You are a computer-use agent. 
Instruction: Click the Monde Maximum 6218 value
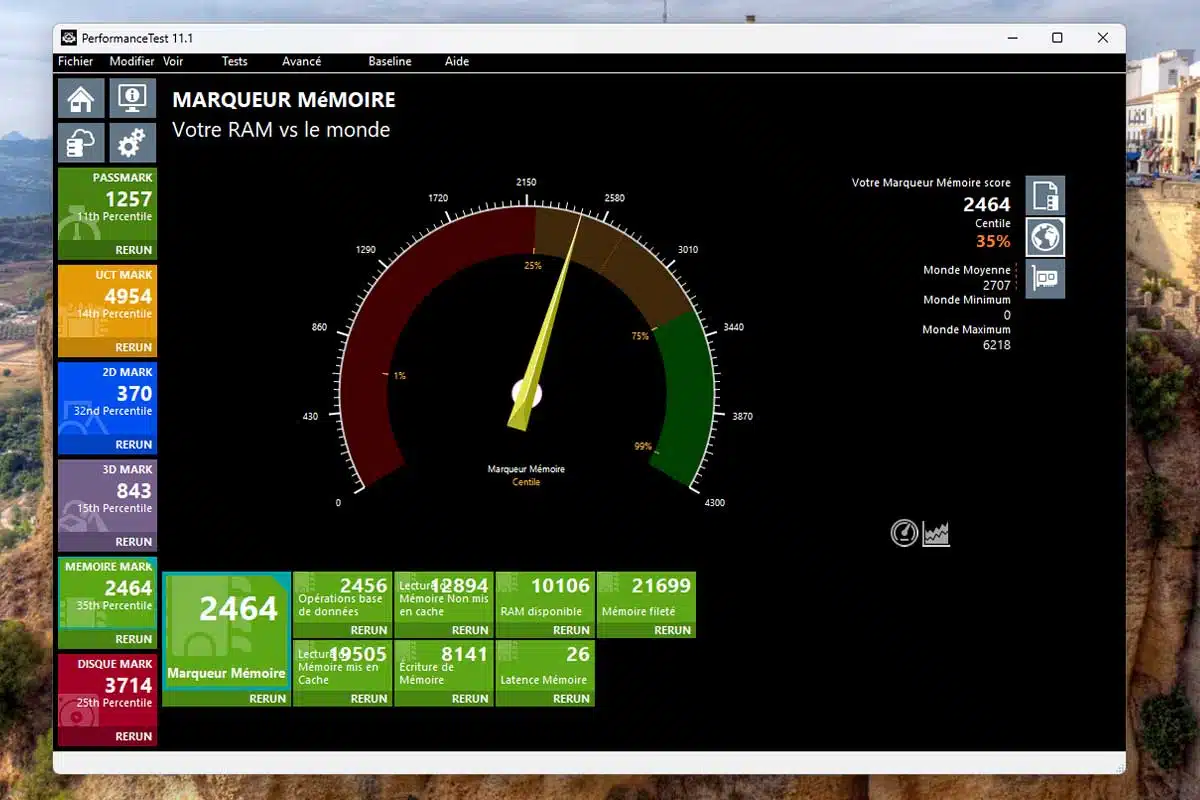[x=996, y=345]
